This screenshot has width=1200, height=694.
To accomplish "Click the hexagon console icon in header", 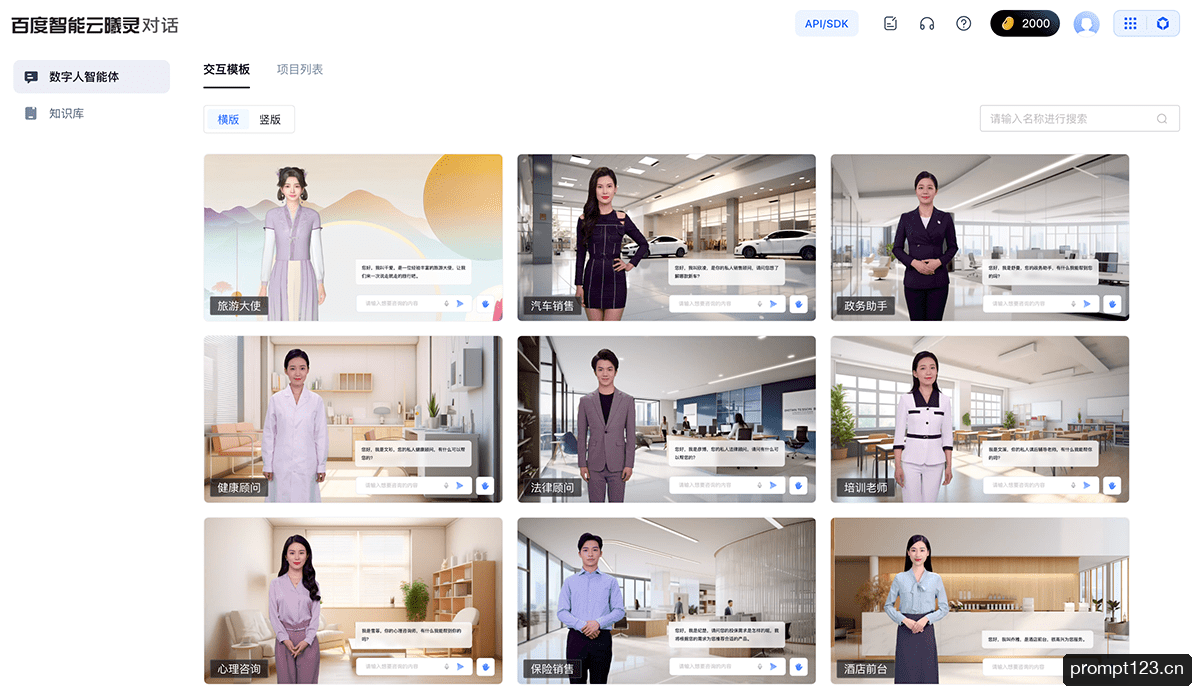I will (x=1163, y=24).
